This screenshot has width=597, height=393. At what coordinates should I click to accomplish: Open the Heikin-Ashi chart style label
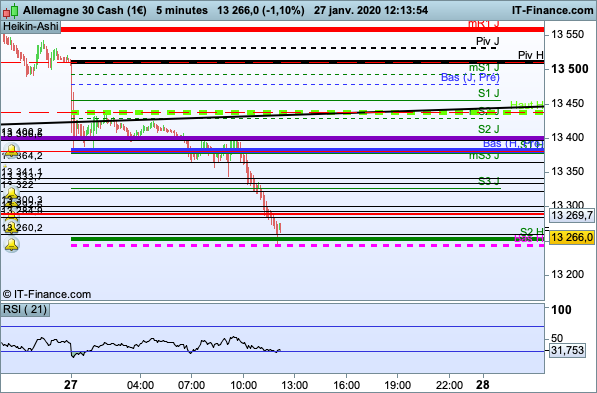30,26
